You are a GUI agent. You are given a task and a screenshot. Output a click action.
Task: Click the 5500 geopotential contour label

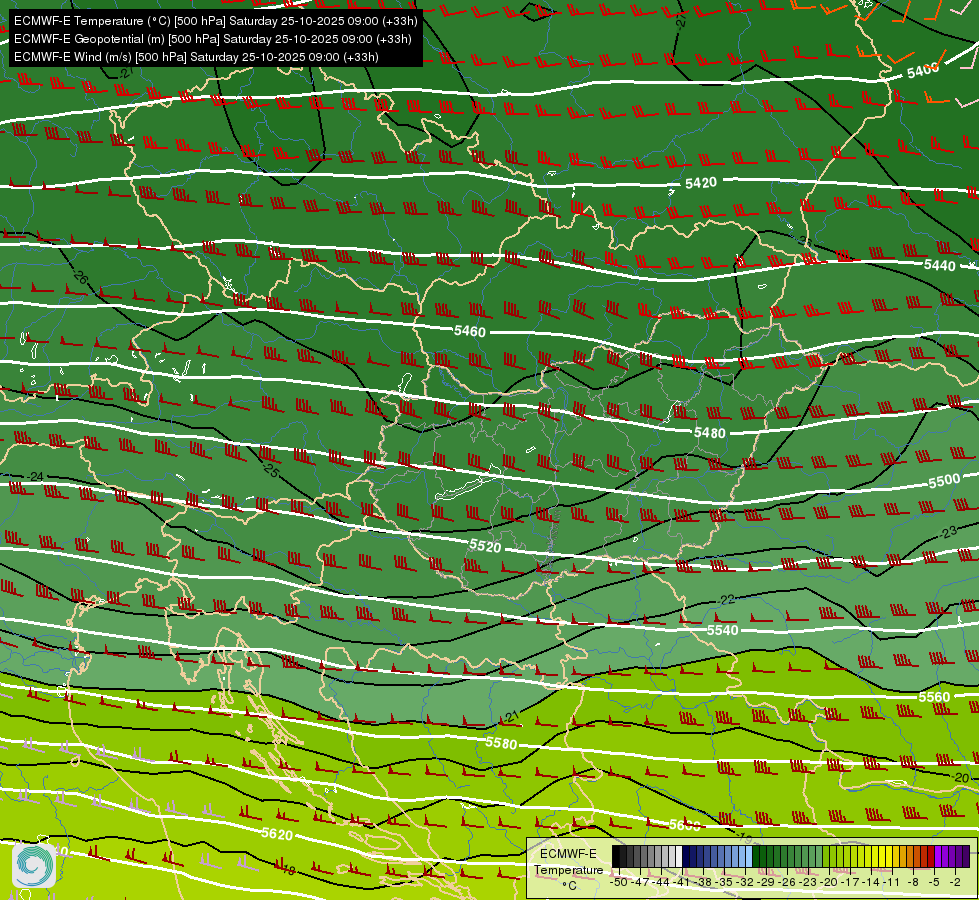click(x=944, y=481)
